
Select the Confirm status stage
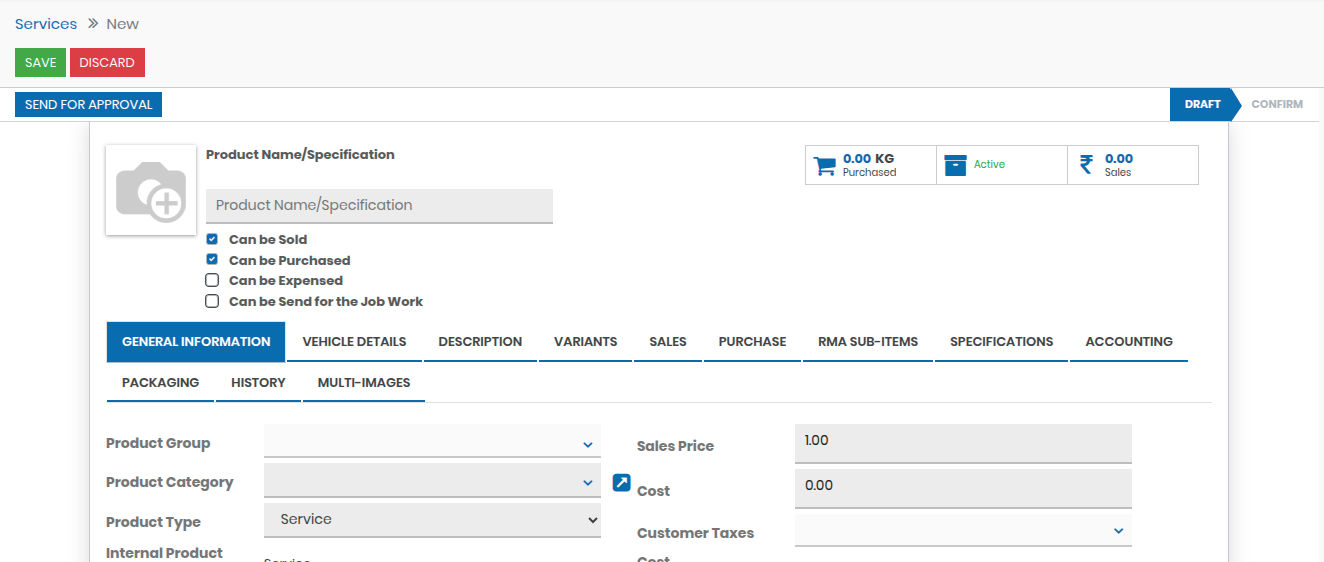coord(1276,105)
